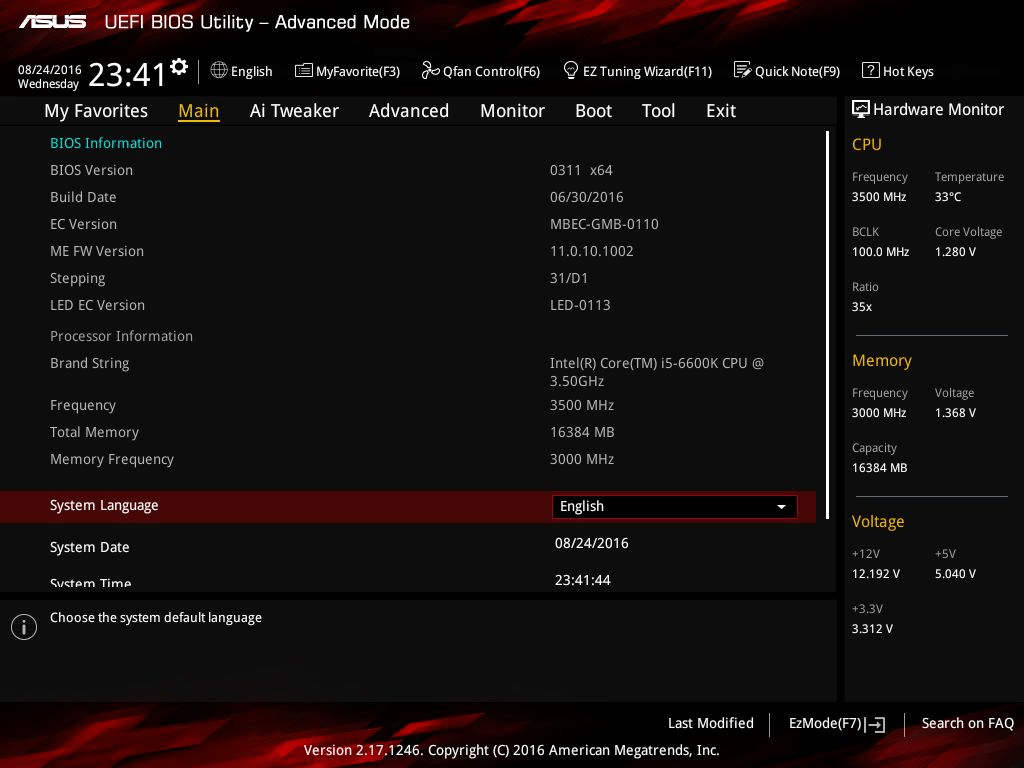Click the globe language icon
Screen dimensions: 1024x768
(x=219, y=71)
